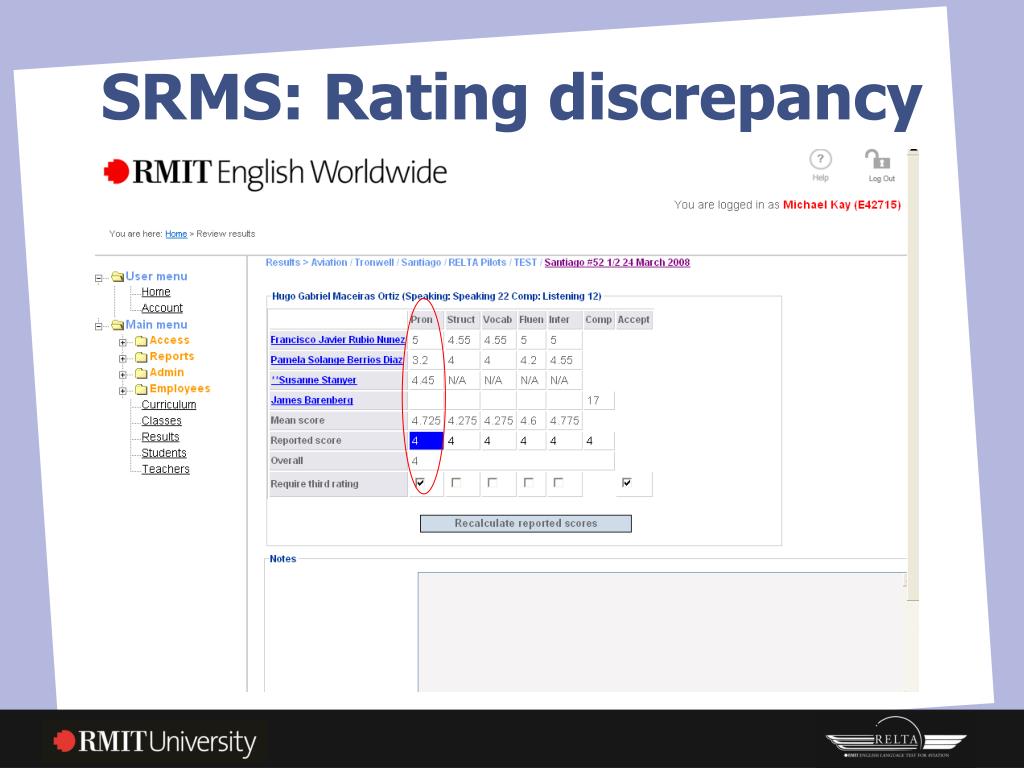Select the Pron reported score field
This screenshot has width=1024, height=768.
pyautogui.click(x=426, y=441)
